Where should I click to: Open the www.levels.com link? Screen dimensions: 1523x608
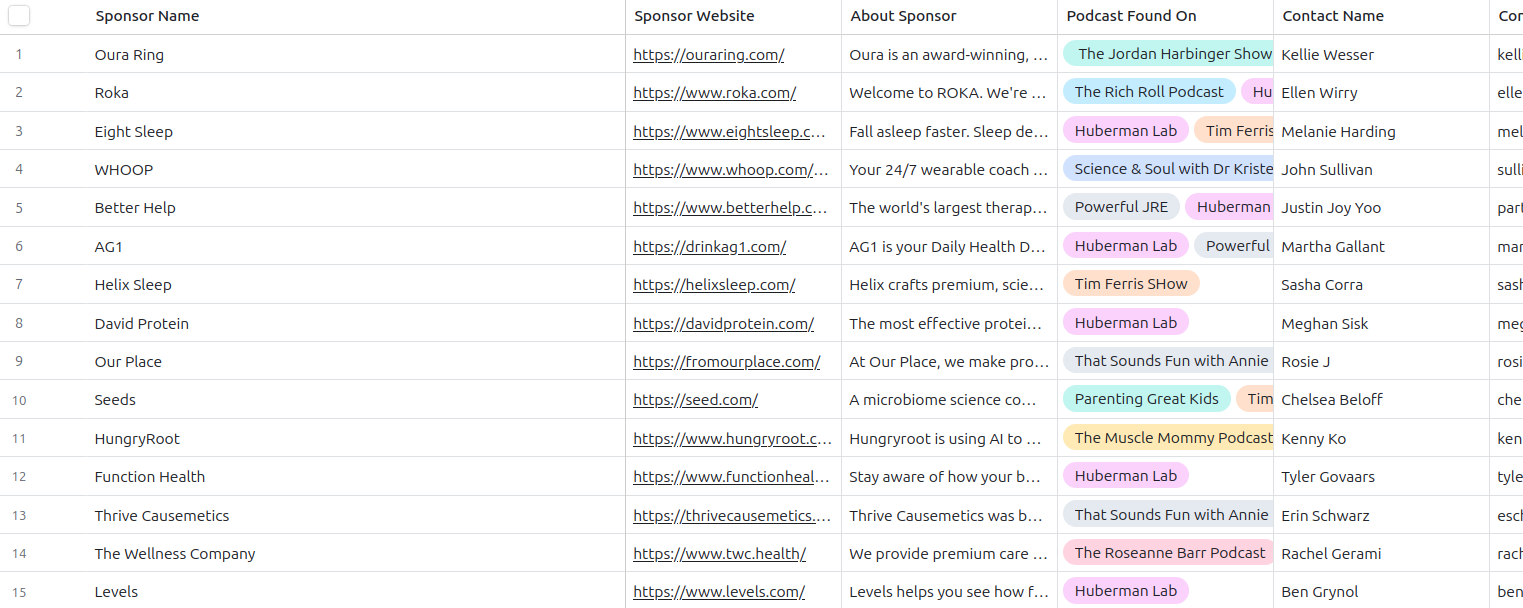click(x=719, y=591)
